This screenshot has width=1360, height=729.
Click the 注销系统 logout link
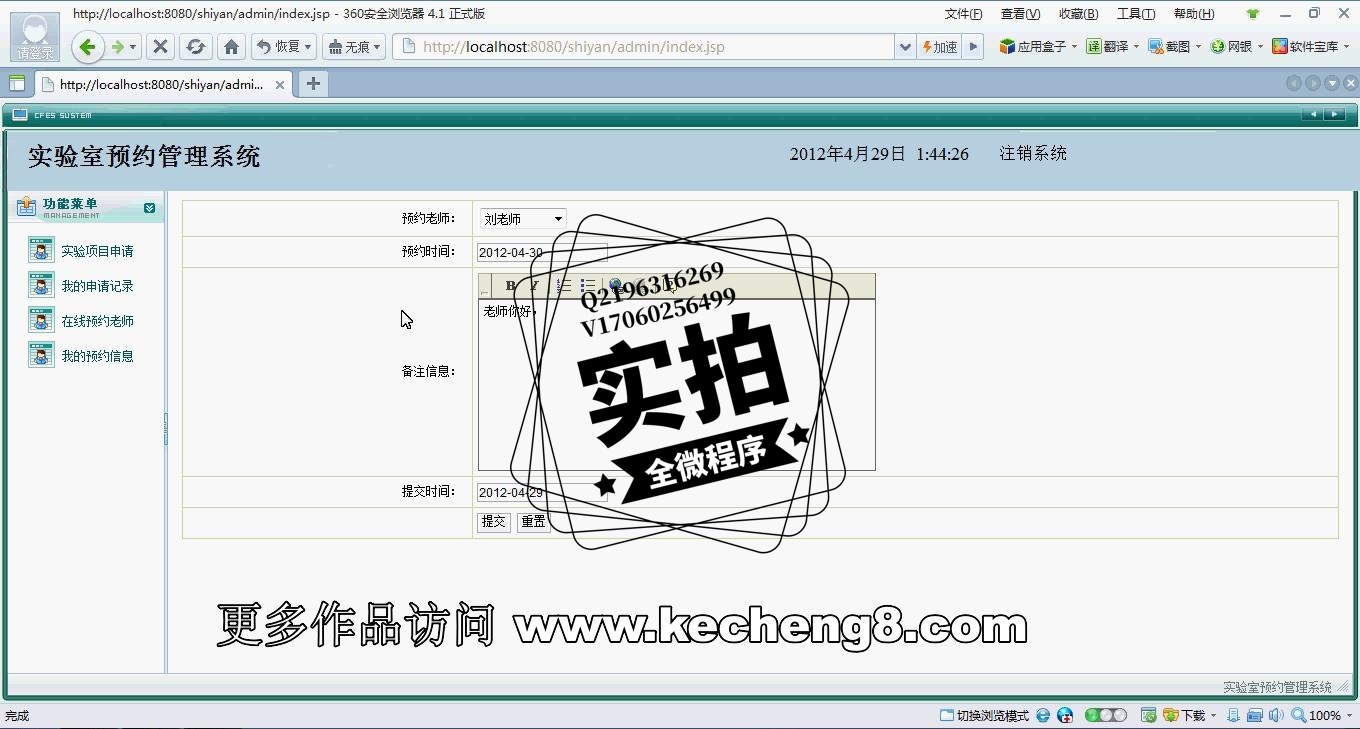pyautogui.click(x=1033, y=153)
